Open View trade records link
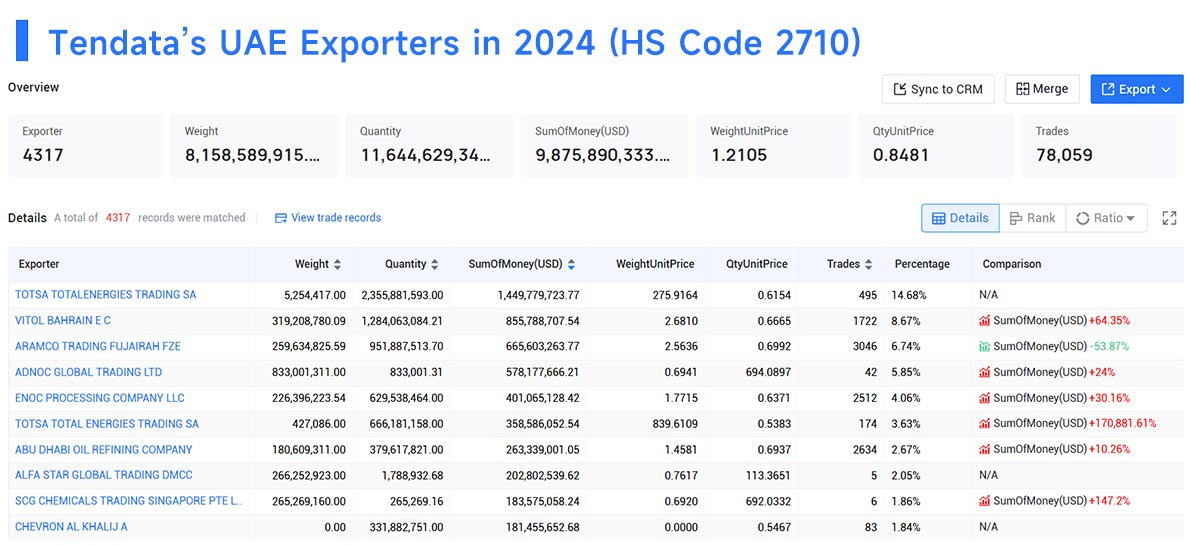This screenshot has height=545, width=1190. point(328,218)
